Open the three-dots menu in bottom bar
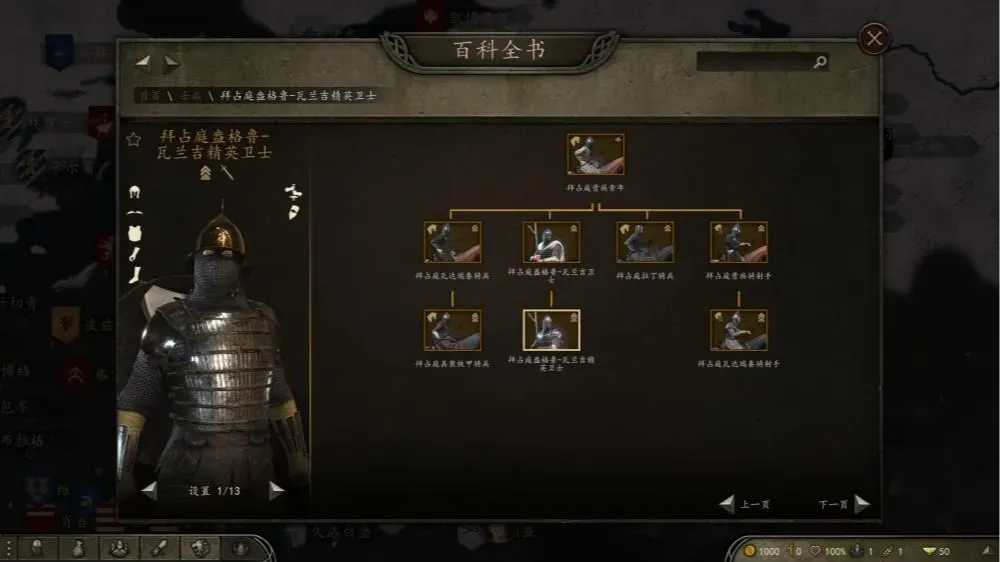The image size is (1000, 562). 8,549
